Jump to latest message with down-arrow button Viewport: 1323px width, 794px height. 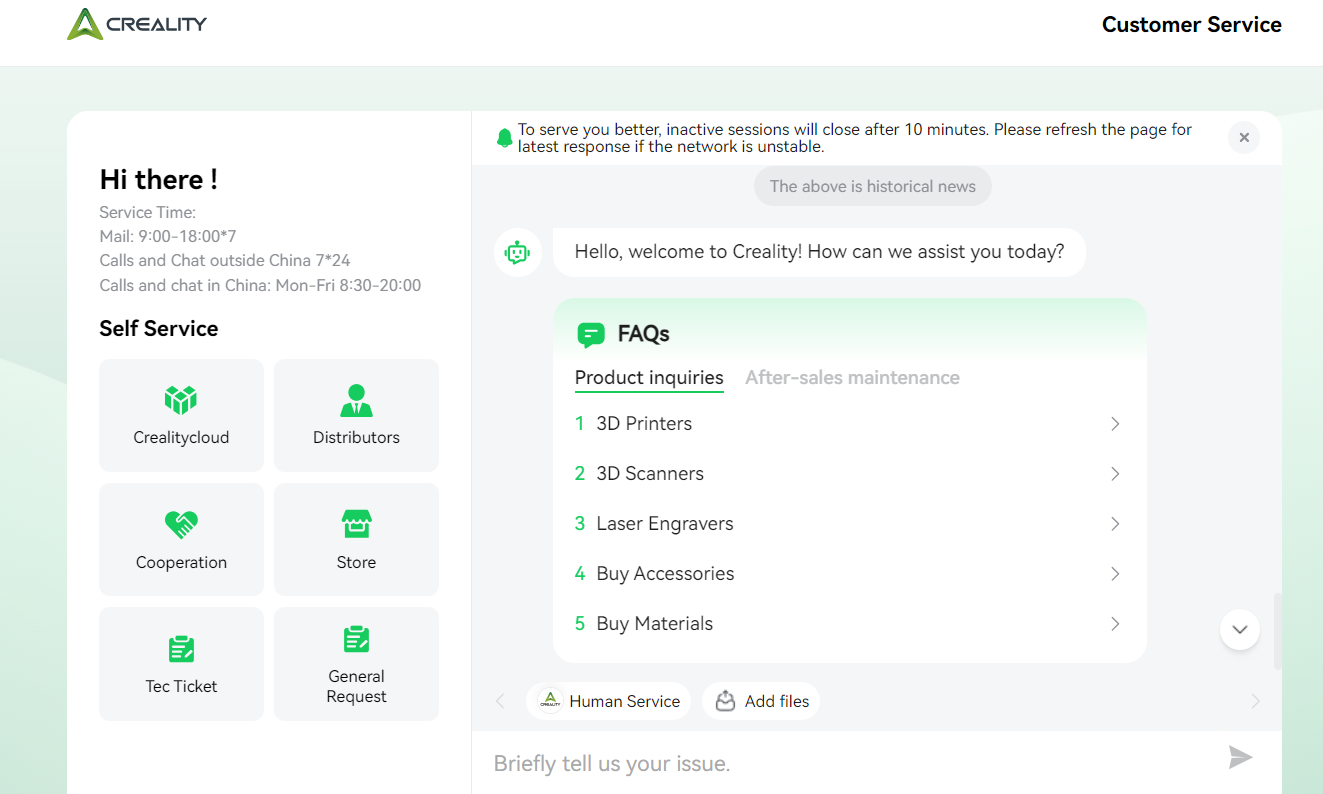1240,630
